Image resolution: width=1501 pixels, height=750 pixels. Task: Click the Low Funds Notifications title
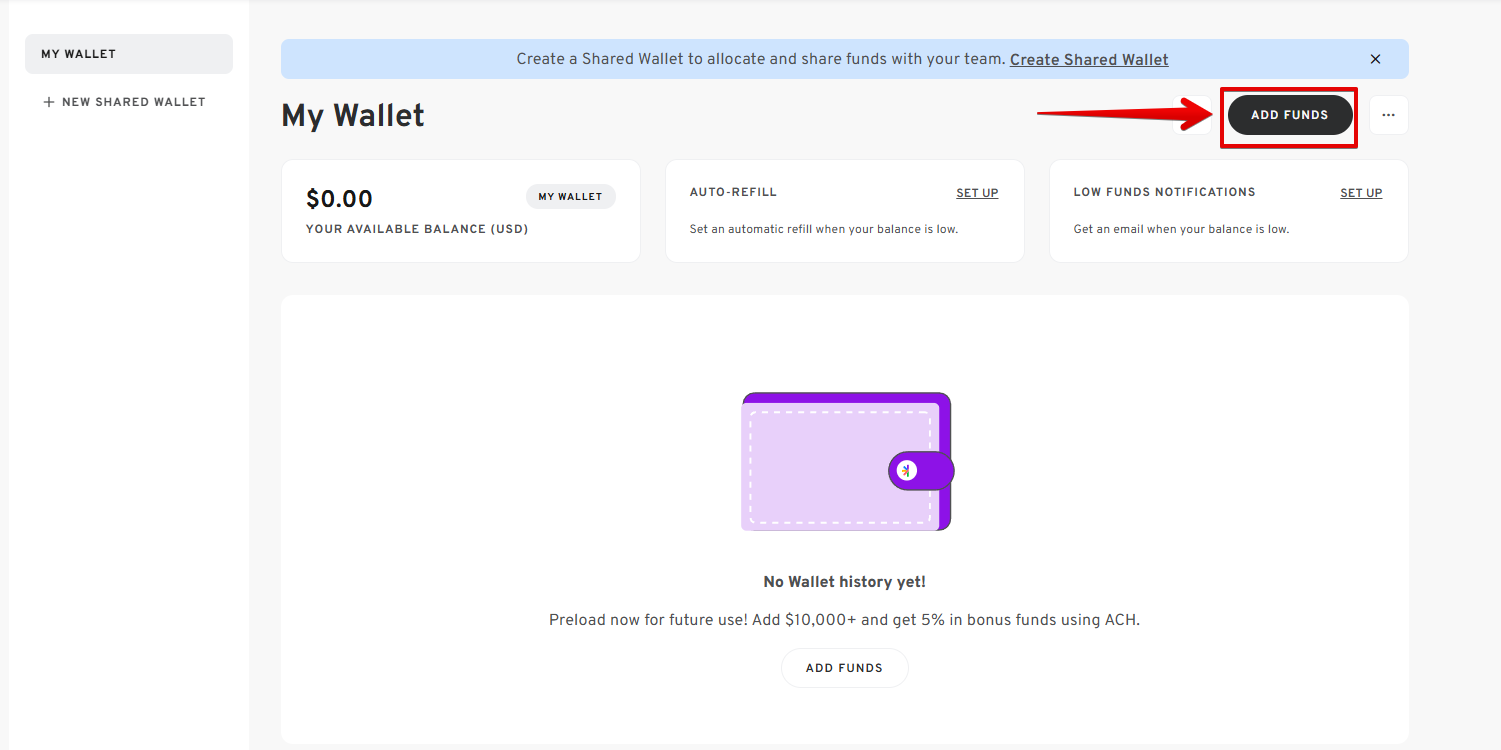1164,192
